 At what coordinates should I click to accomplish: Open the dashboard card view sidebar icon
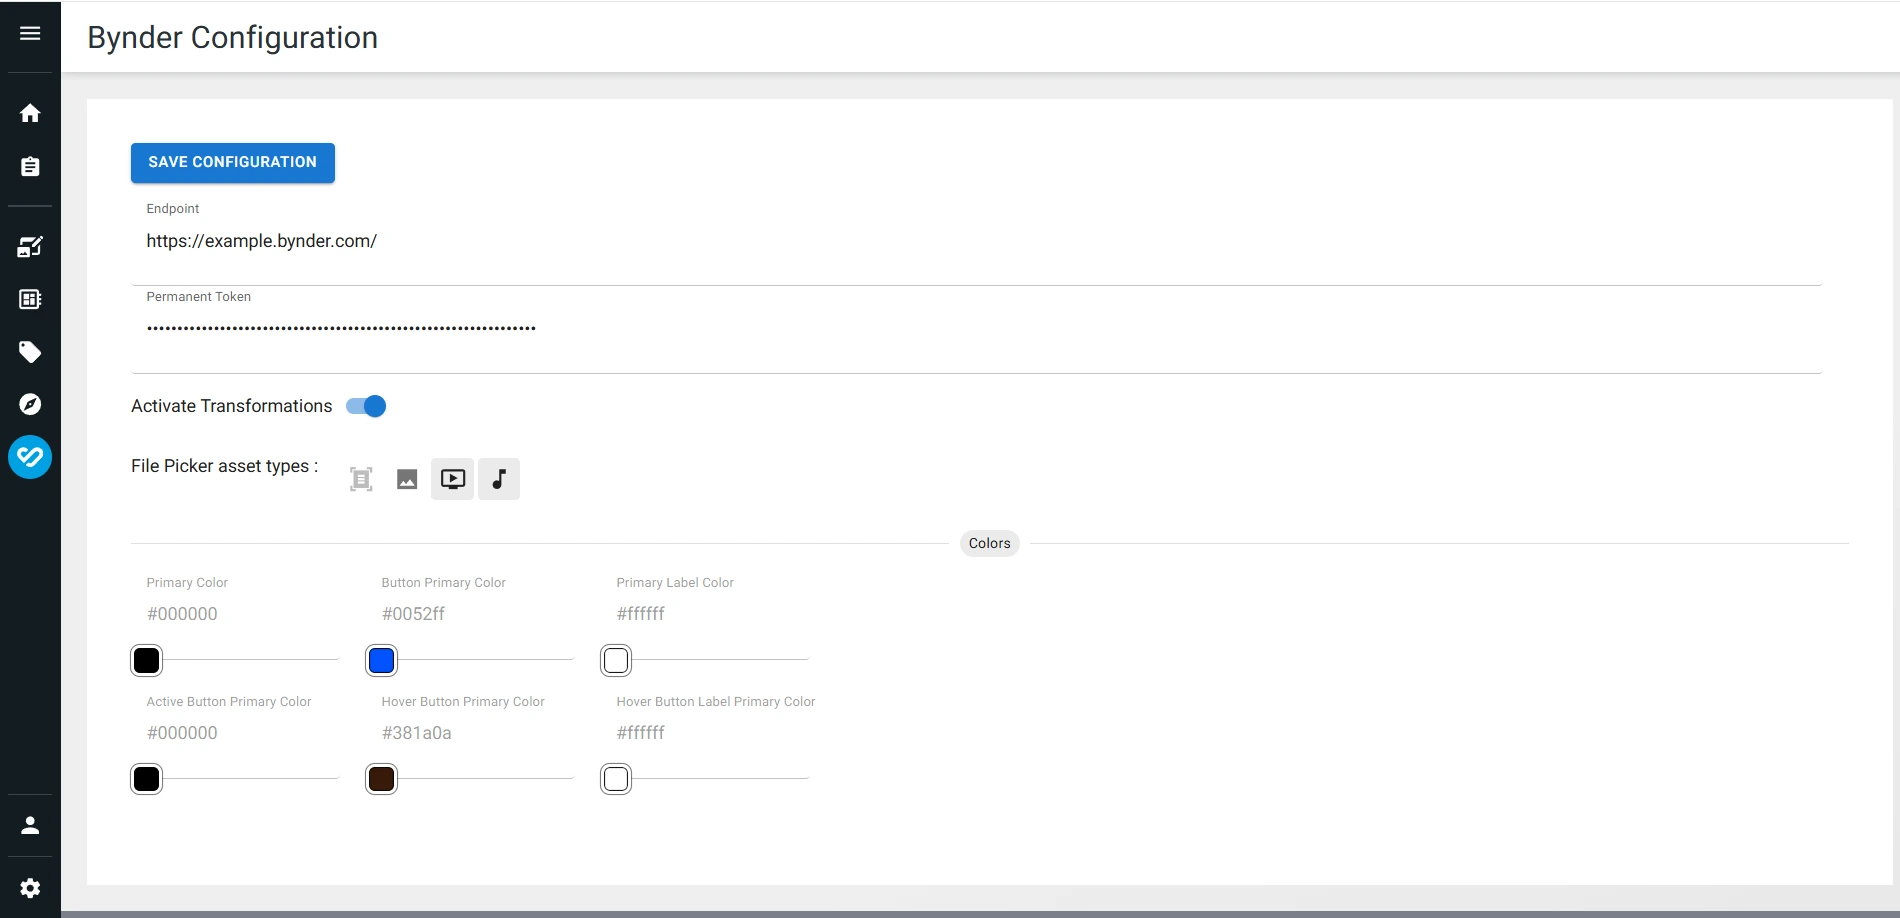30,299
